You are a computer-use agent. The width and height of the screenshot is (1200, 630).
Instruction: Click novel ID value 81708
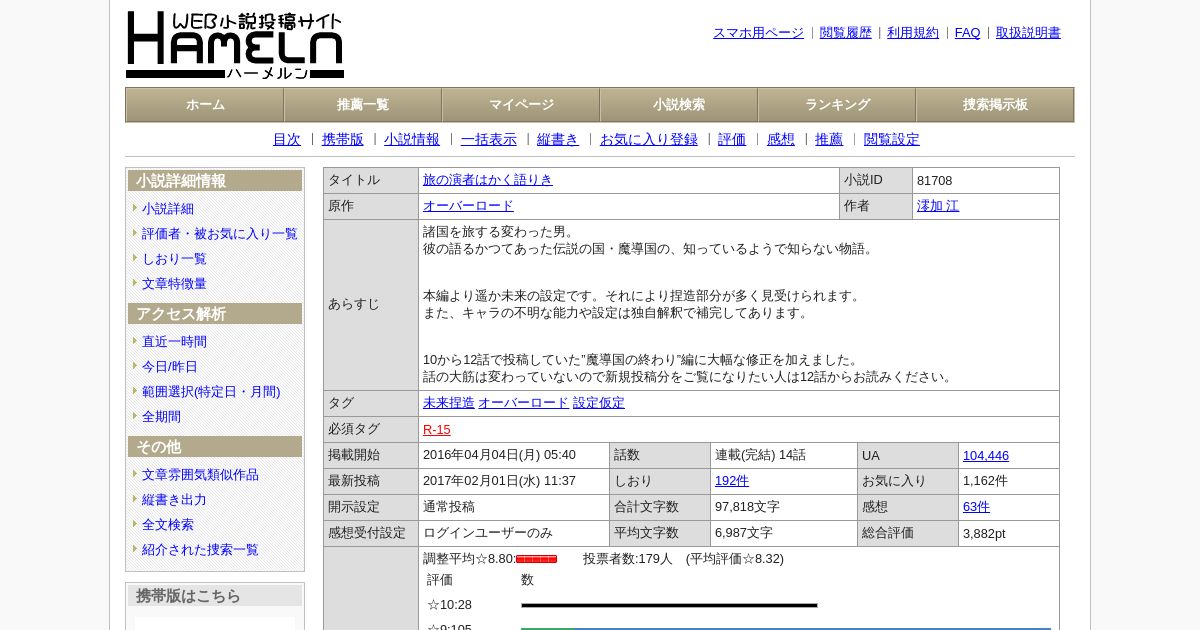[935, 181]
